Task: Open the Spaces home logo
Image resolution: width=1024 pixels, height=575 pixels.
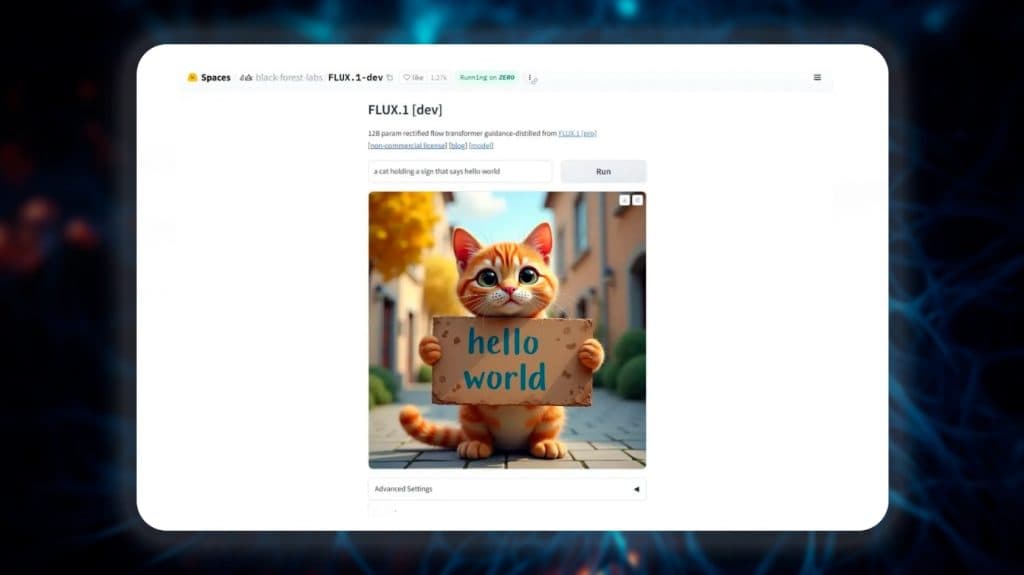Action: (209, 77)
